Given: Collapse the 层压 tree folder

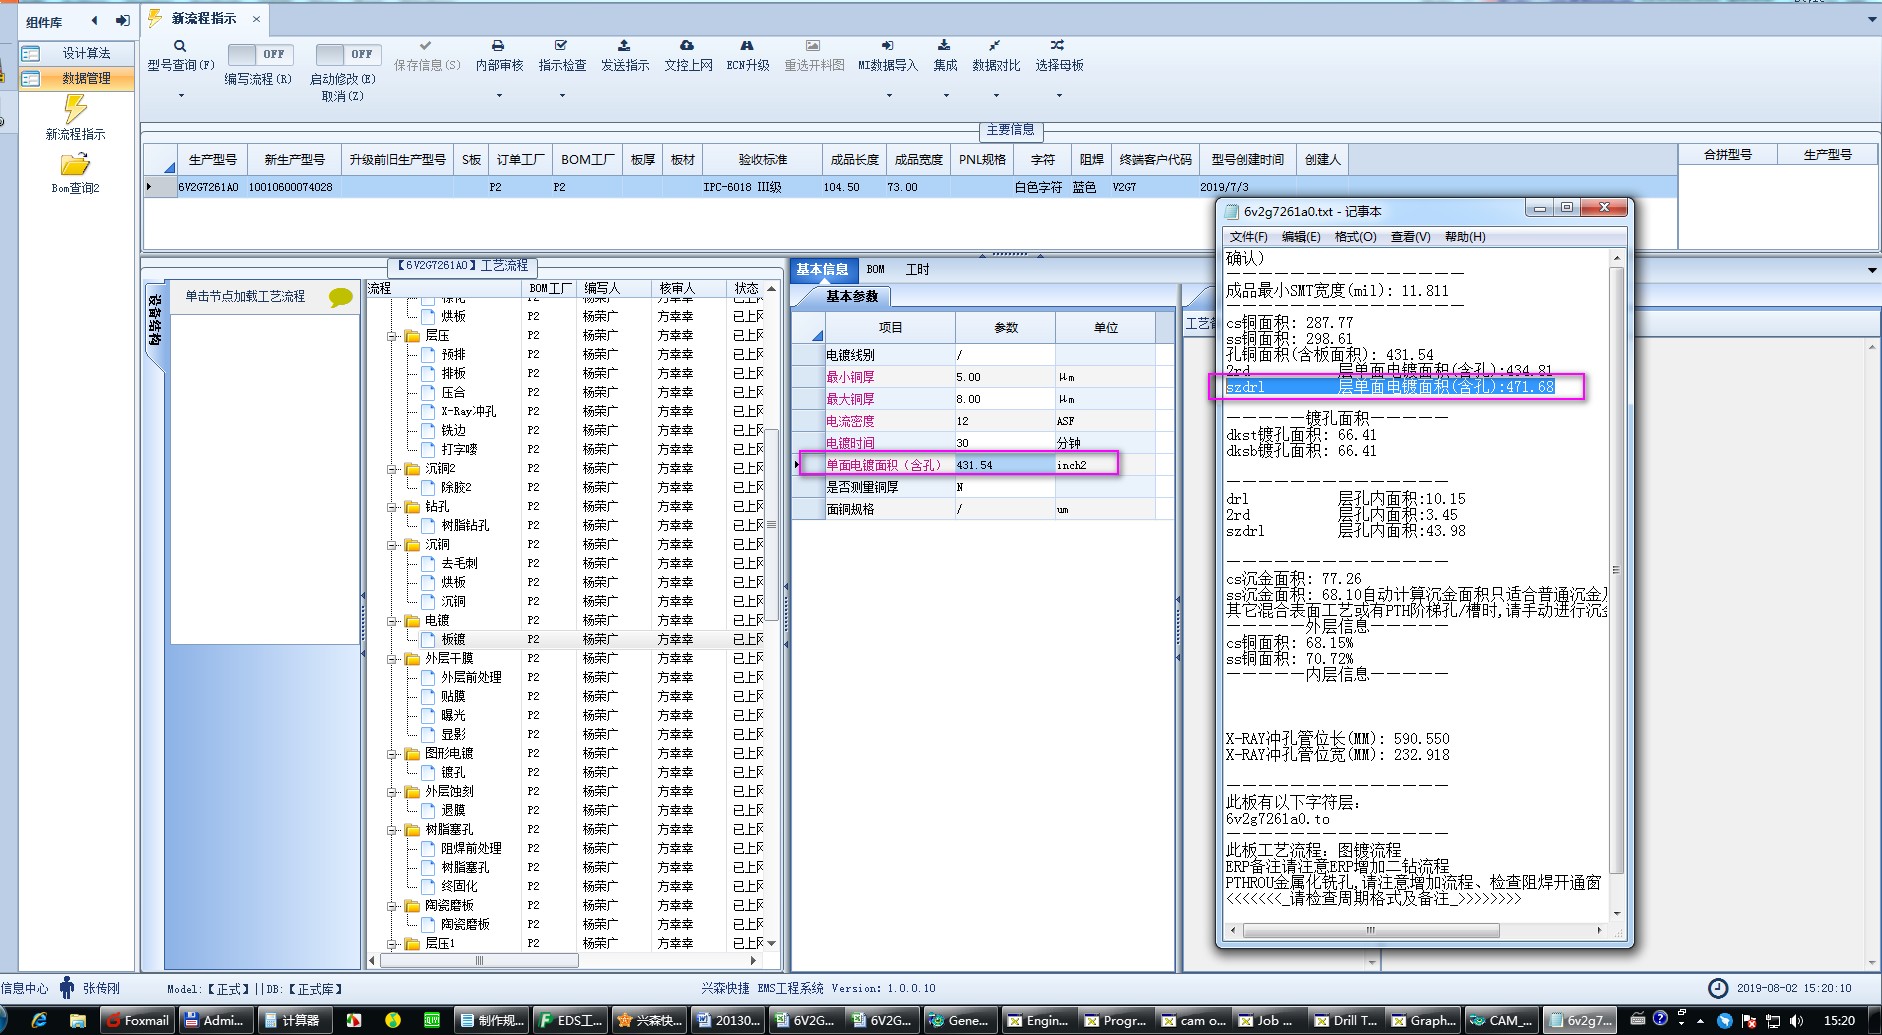Looking at the screenshot, I should pyautogui.click(x=393, y=336).
